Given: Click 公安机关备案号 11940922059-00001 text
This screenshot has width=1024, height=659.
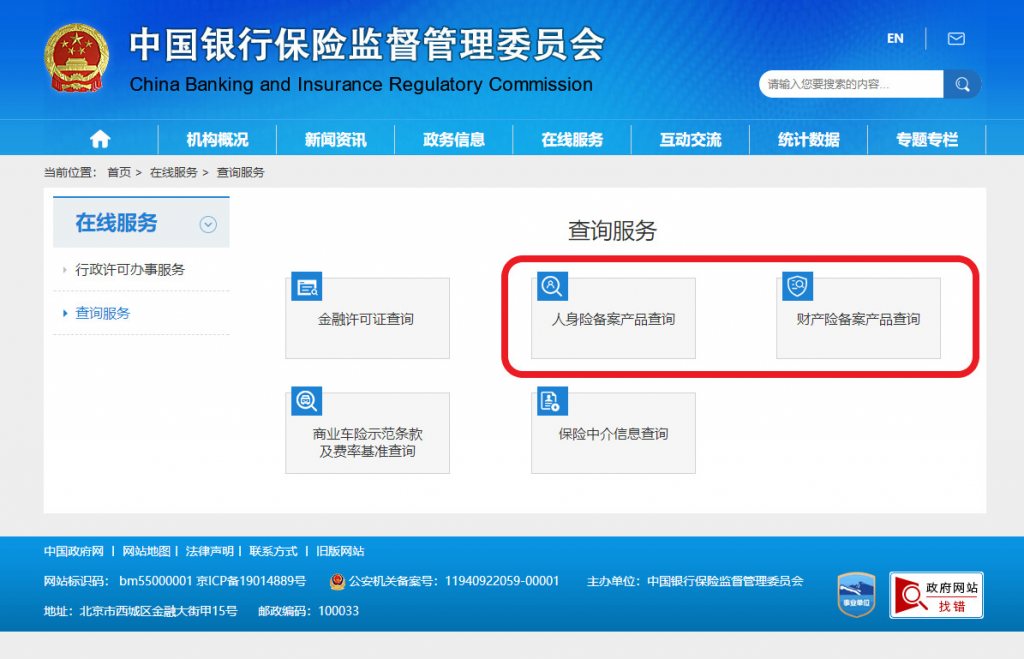Looking at the screenshot, I should pyautogui.click(x=453, y=581).
